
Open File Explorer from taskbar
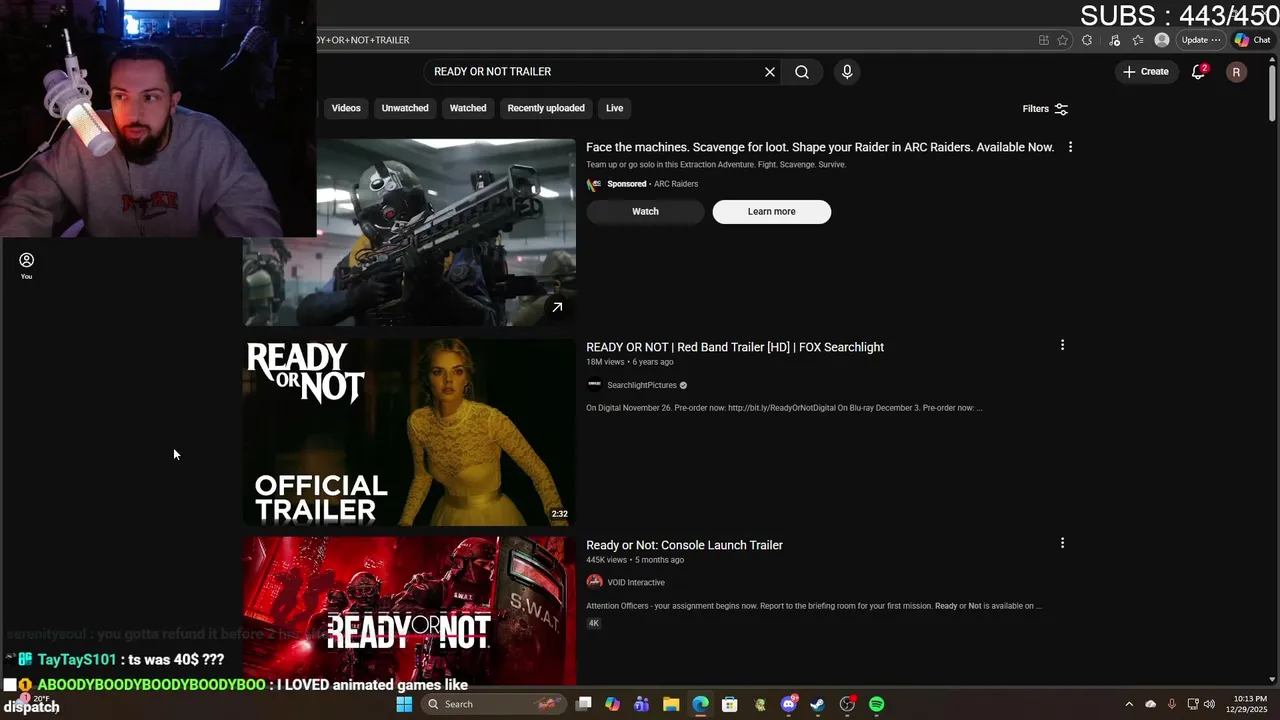click(x=671, y=704)
